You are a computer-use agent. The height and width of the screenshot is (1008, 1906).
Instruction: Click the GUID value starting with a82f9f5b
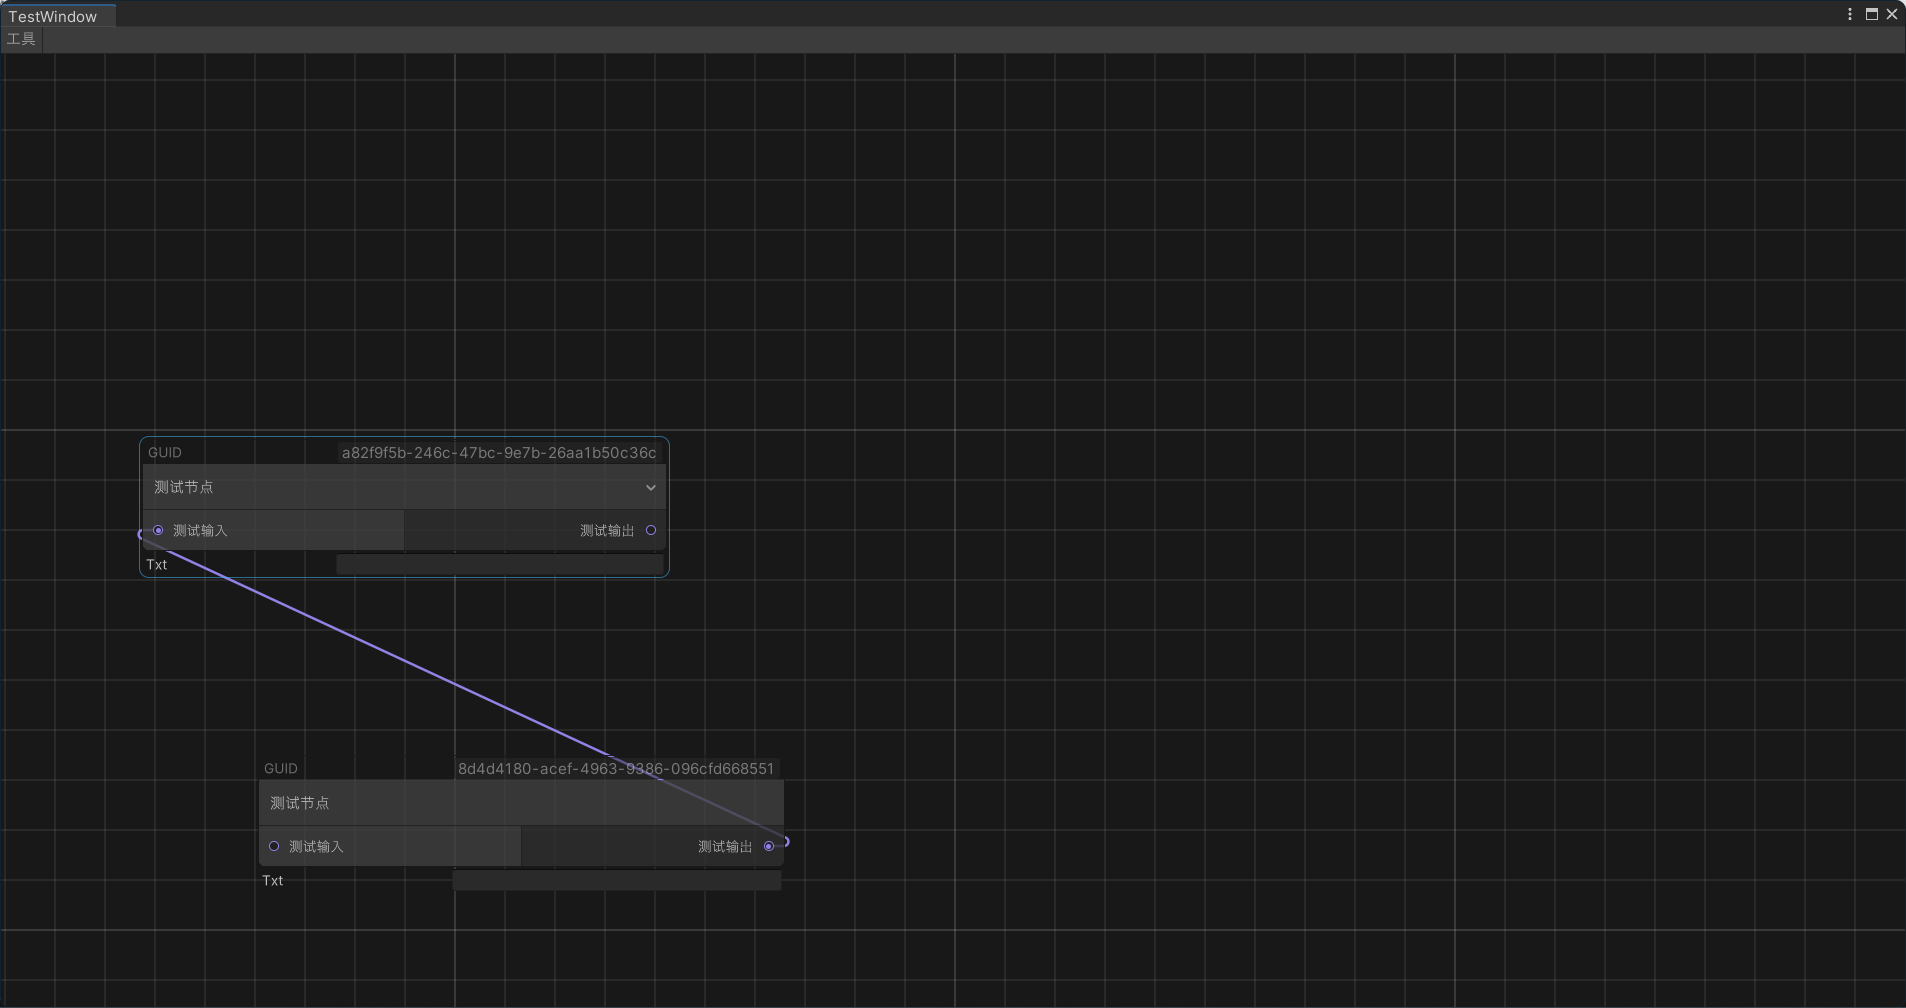click(x=498, y=452)
